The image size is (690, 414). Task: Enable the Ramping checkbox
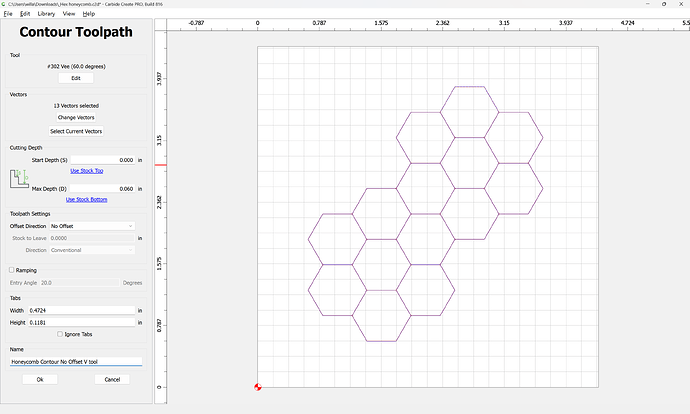pyautogui.click(x=12, y=270)
